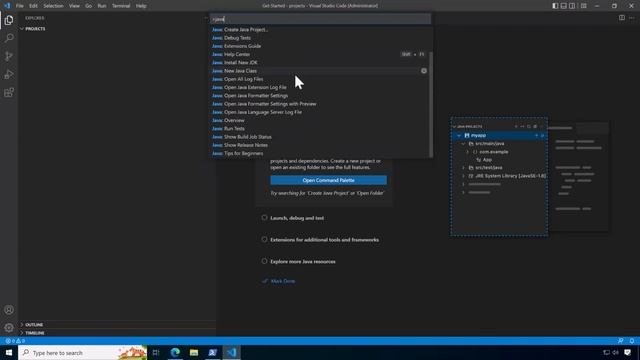Select Extensions for additional tools step

click(x=324, y=240)
